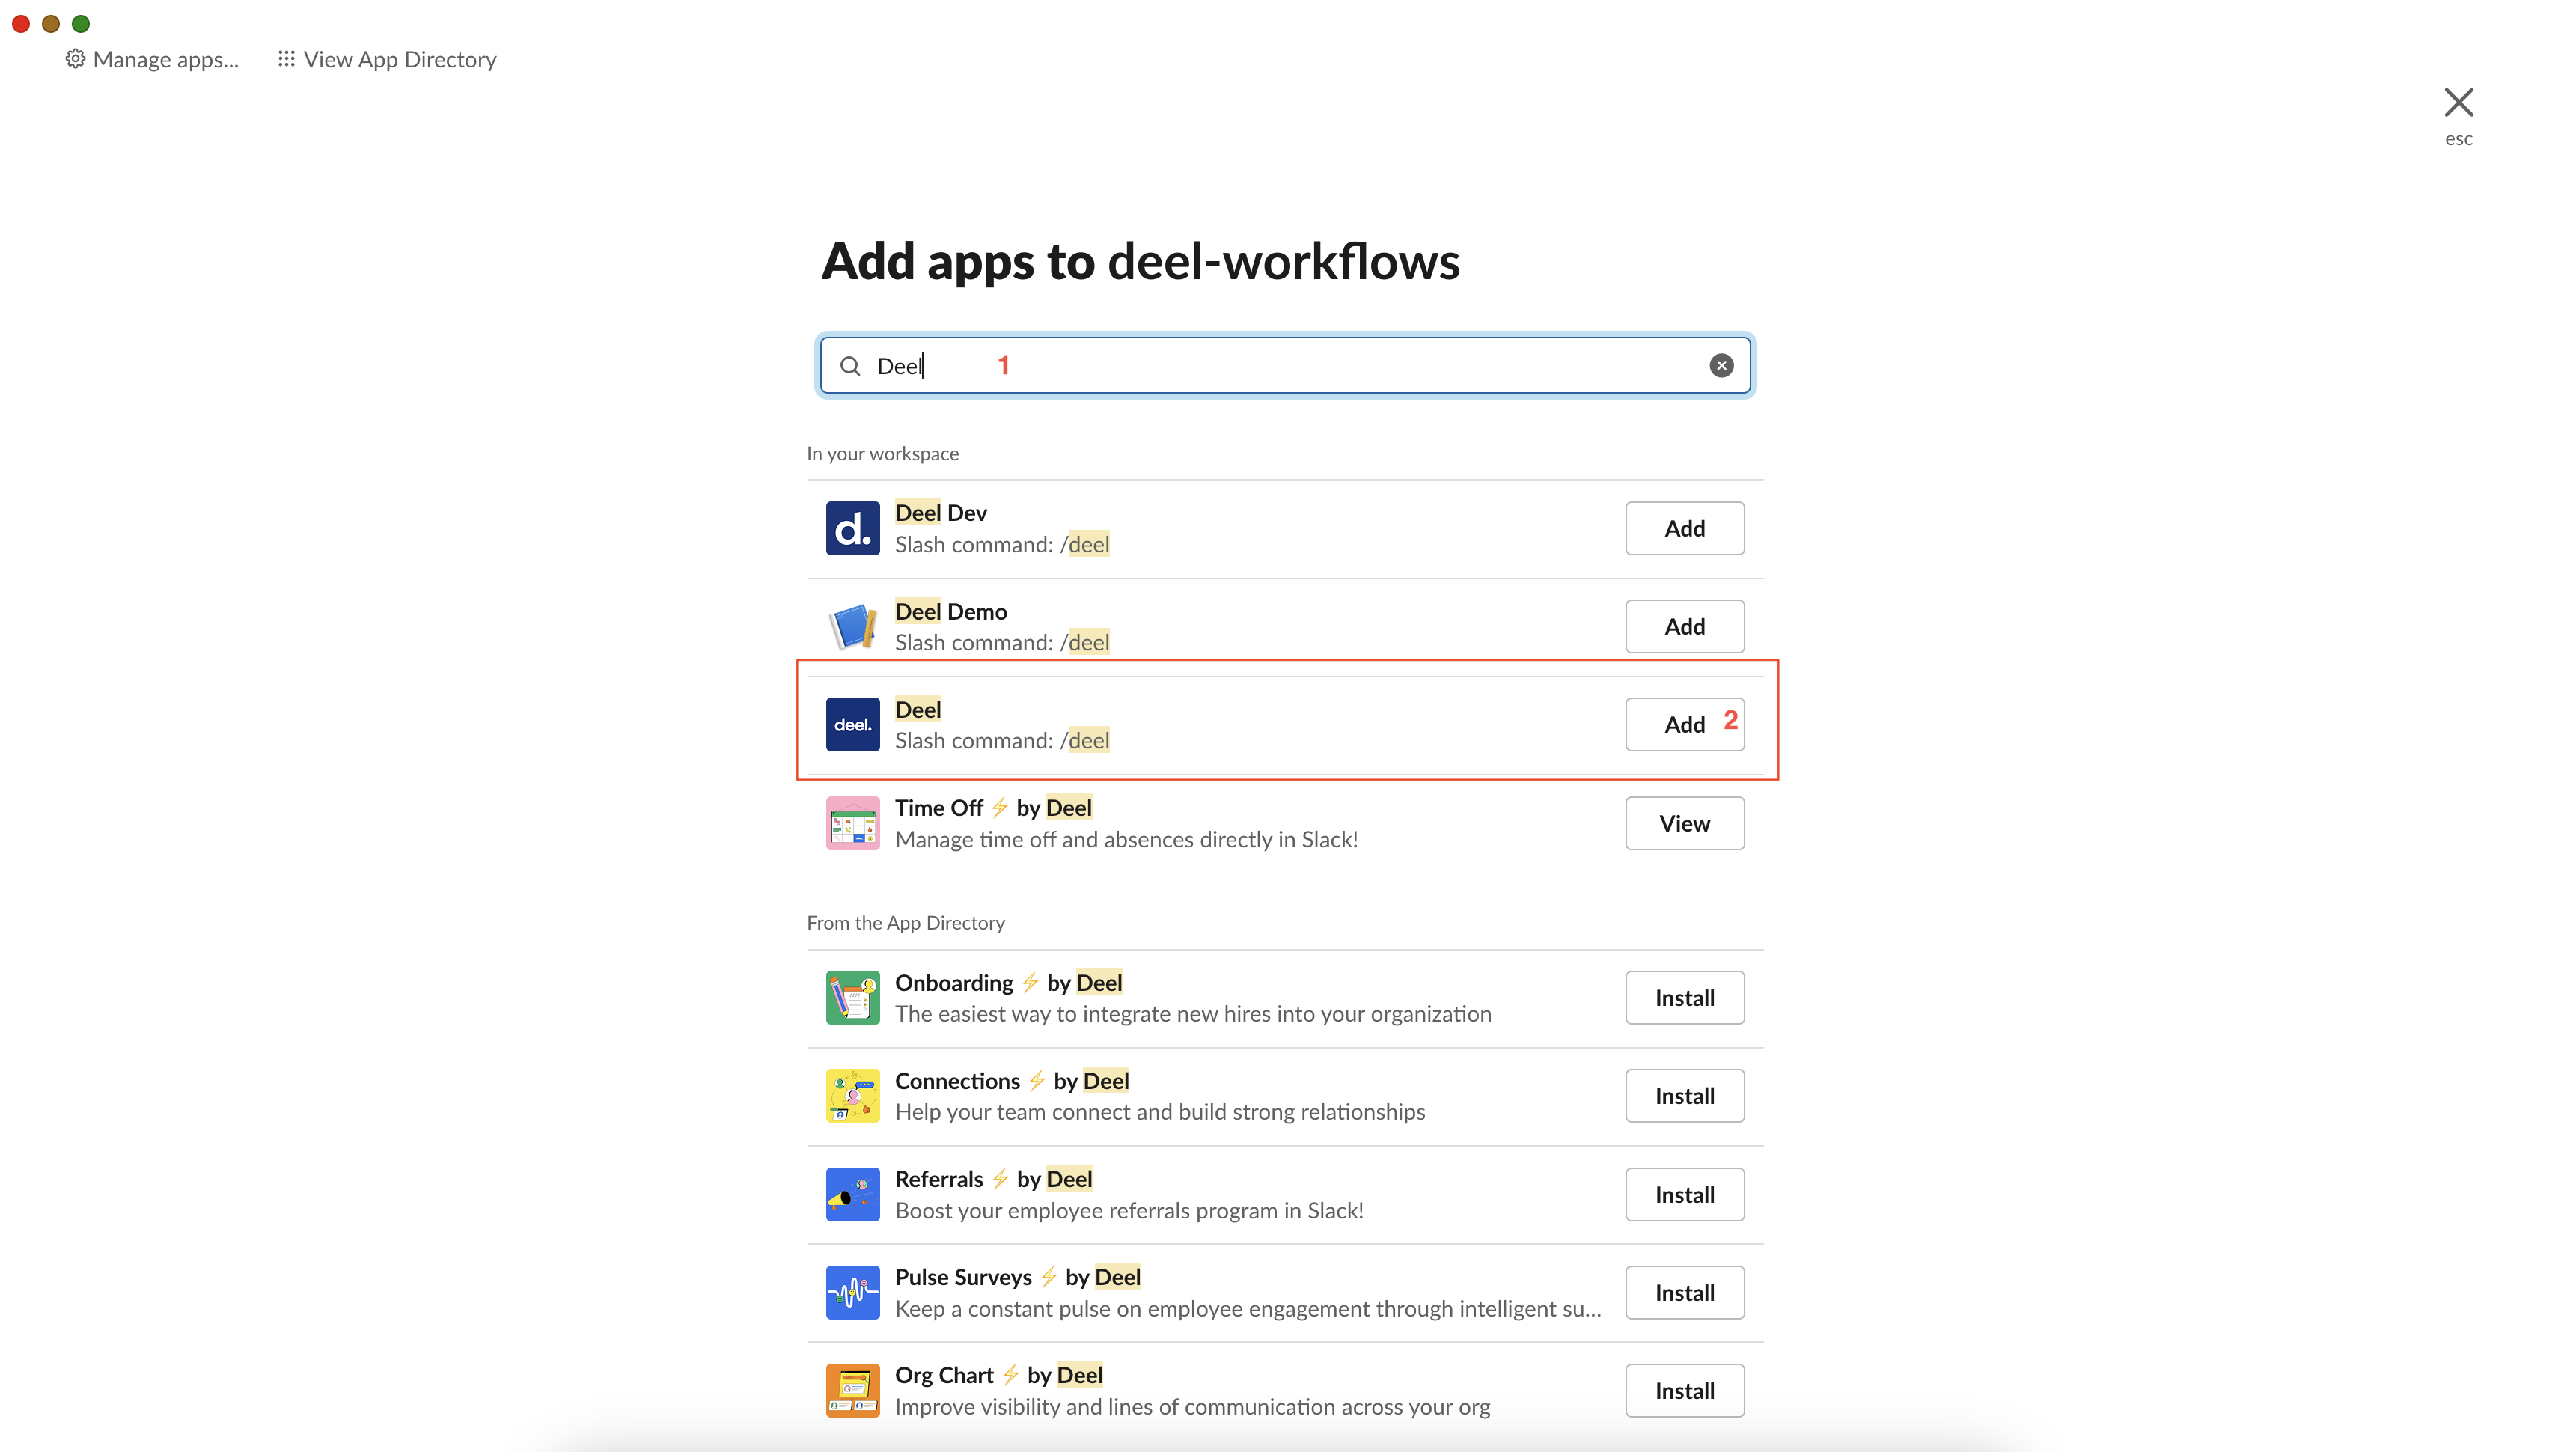The width and height of the screenshot is (2576, 1452).
Task: Click the Time Off calendar icon
Action: (852, 823)
